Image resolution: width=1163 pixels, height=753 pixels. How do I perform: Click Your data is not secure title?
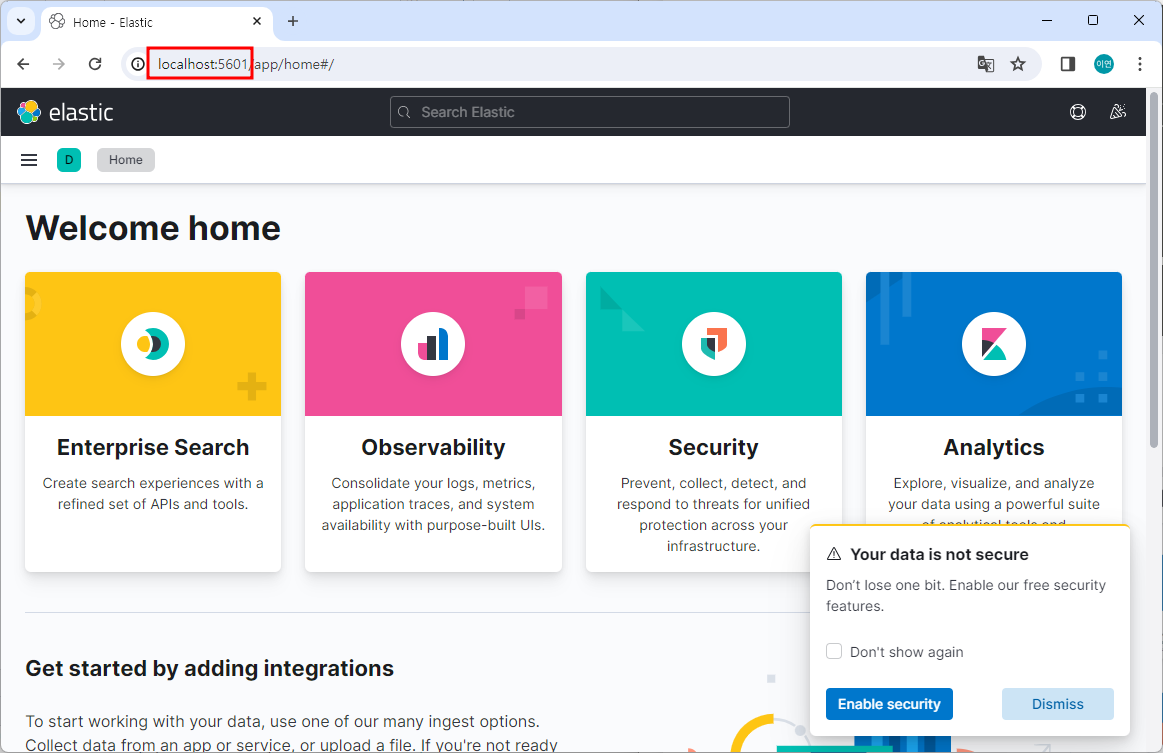939,554
